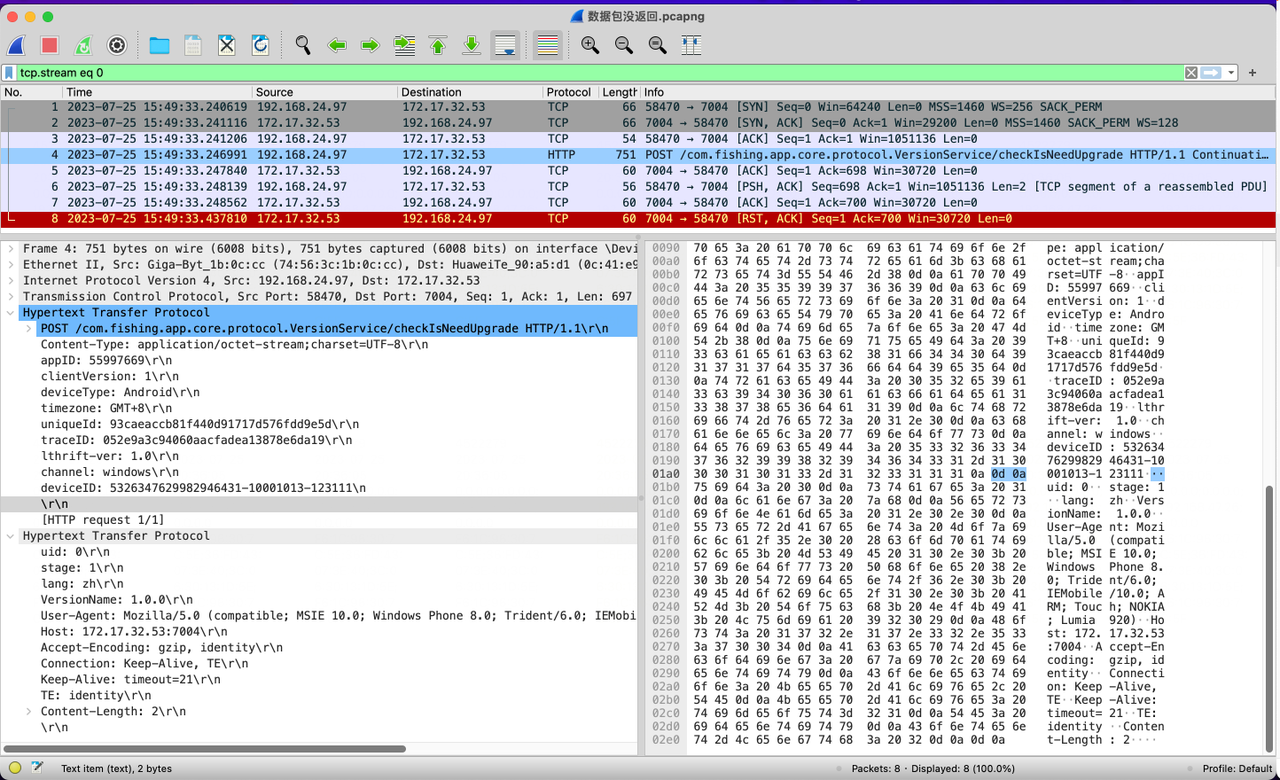Reload this capture file
This screenshot has width=1280, height=780.
coord(260,45)
